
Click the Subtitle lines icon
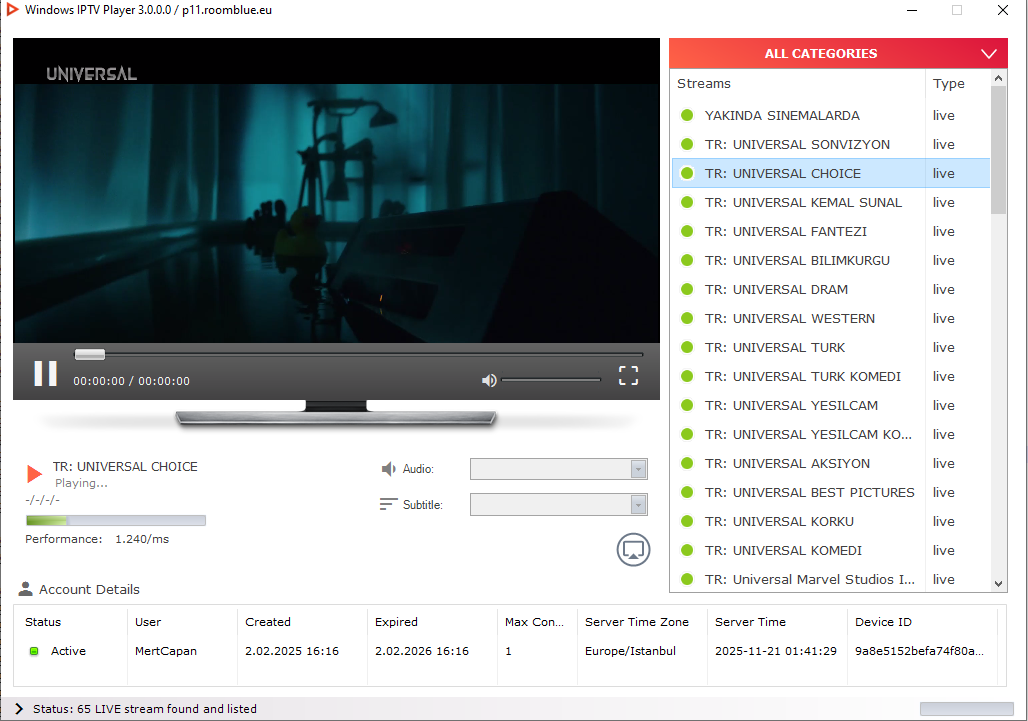[388, 504]
